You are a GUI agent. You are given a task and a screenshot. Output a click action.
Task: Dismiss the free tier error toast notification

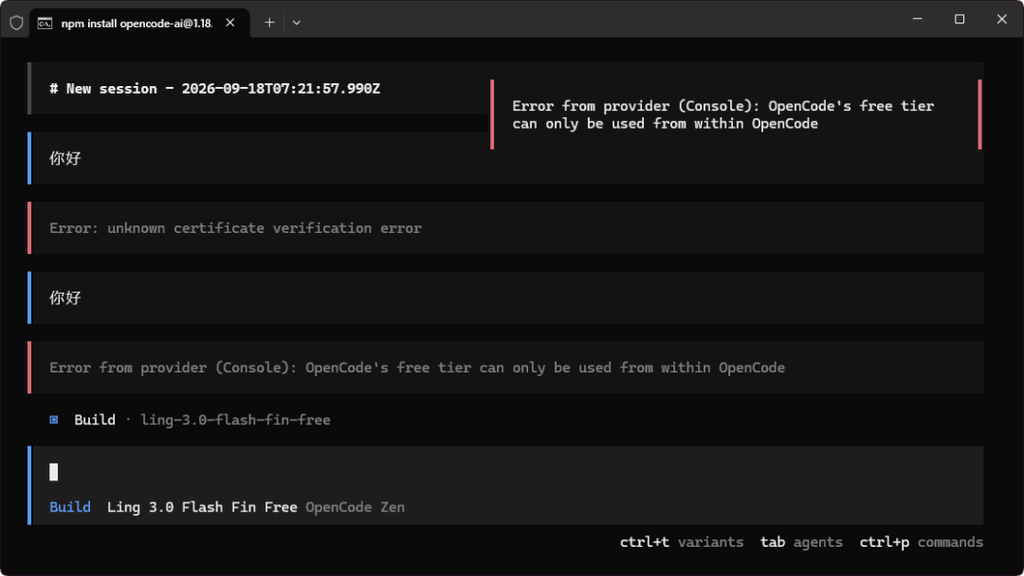coord(735,114)
